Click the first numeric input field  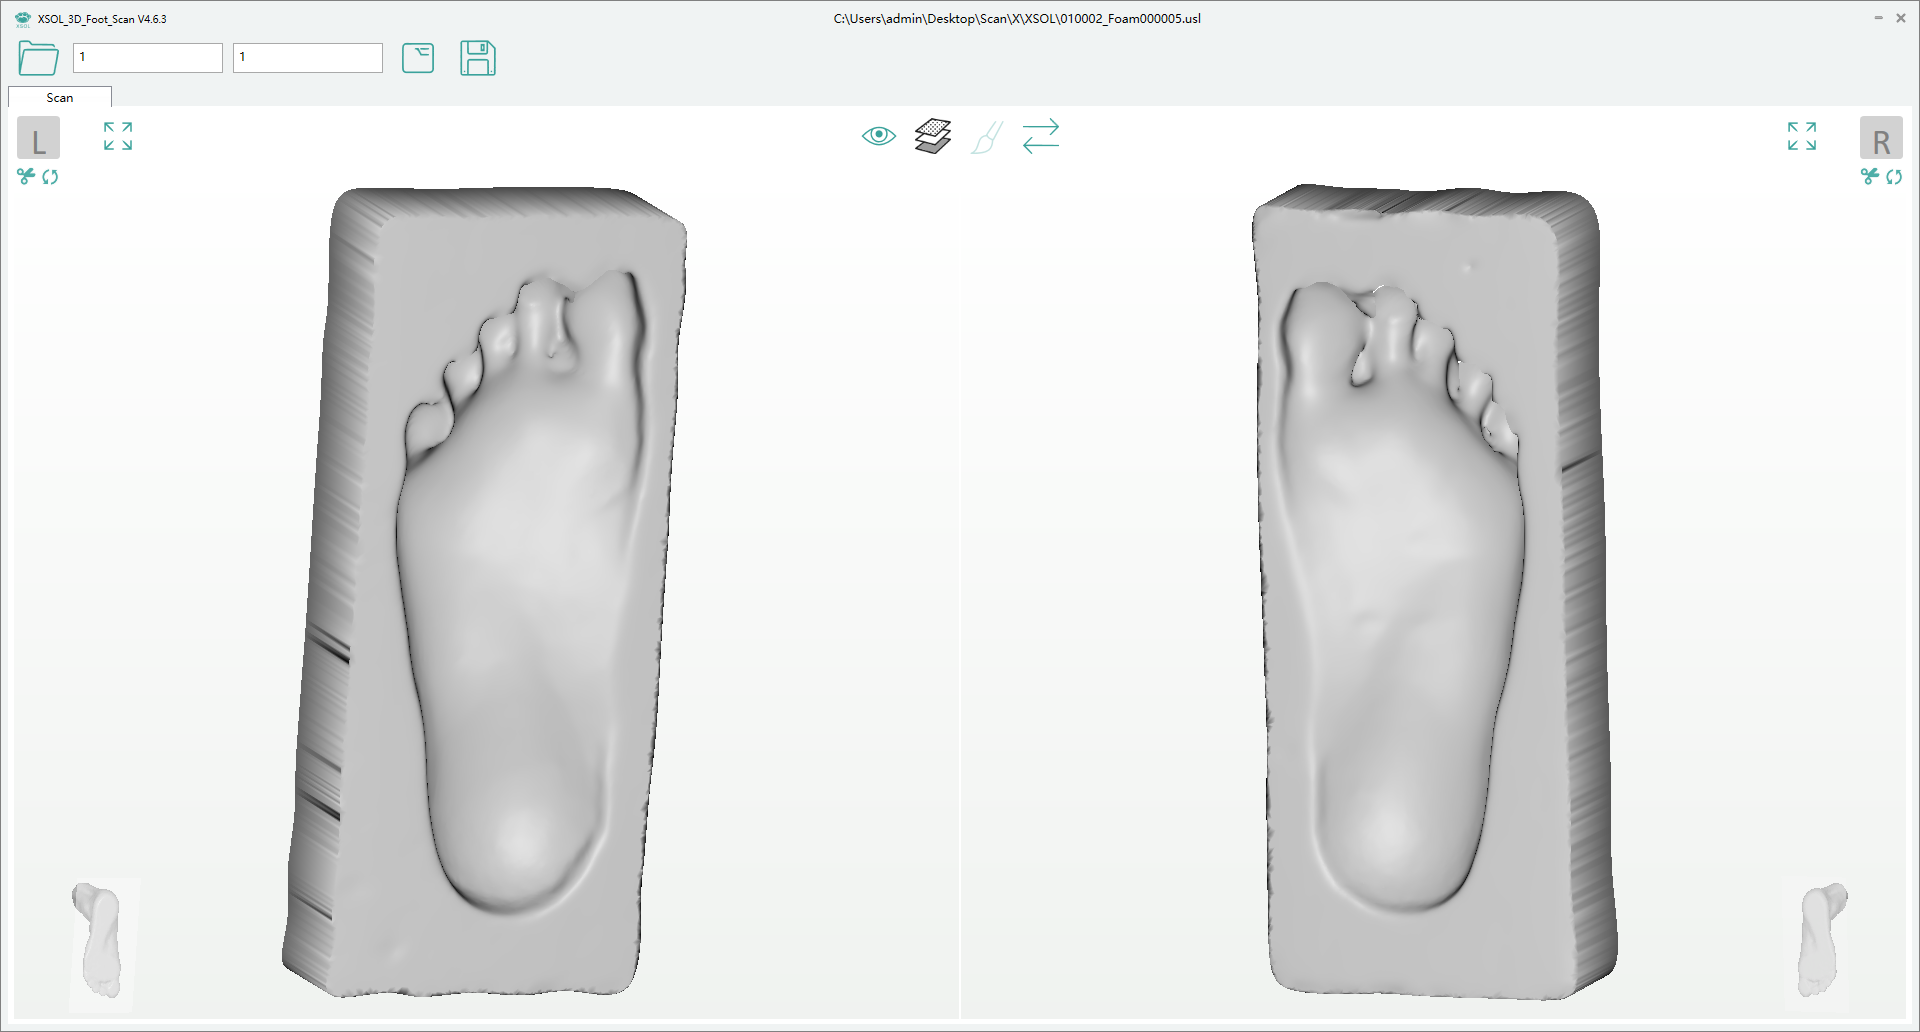coord(147,58)
